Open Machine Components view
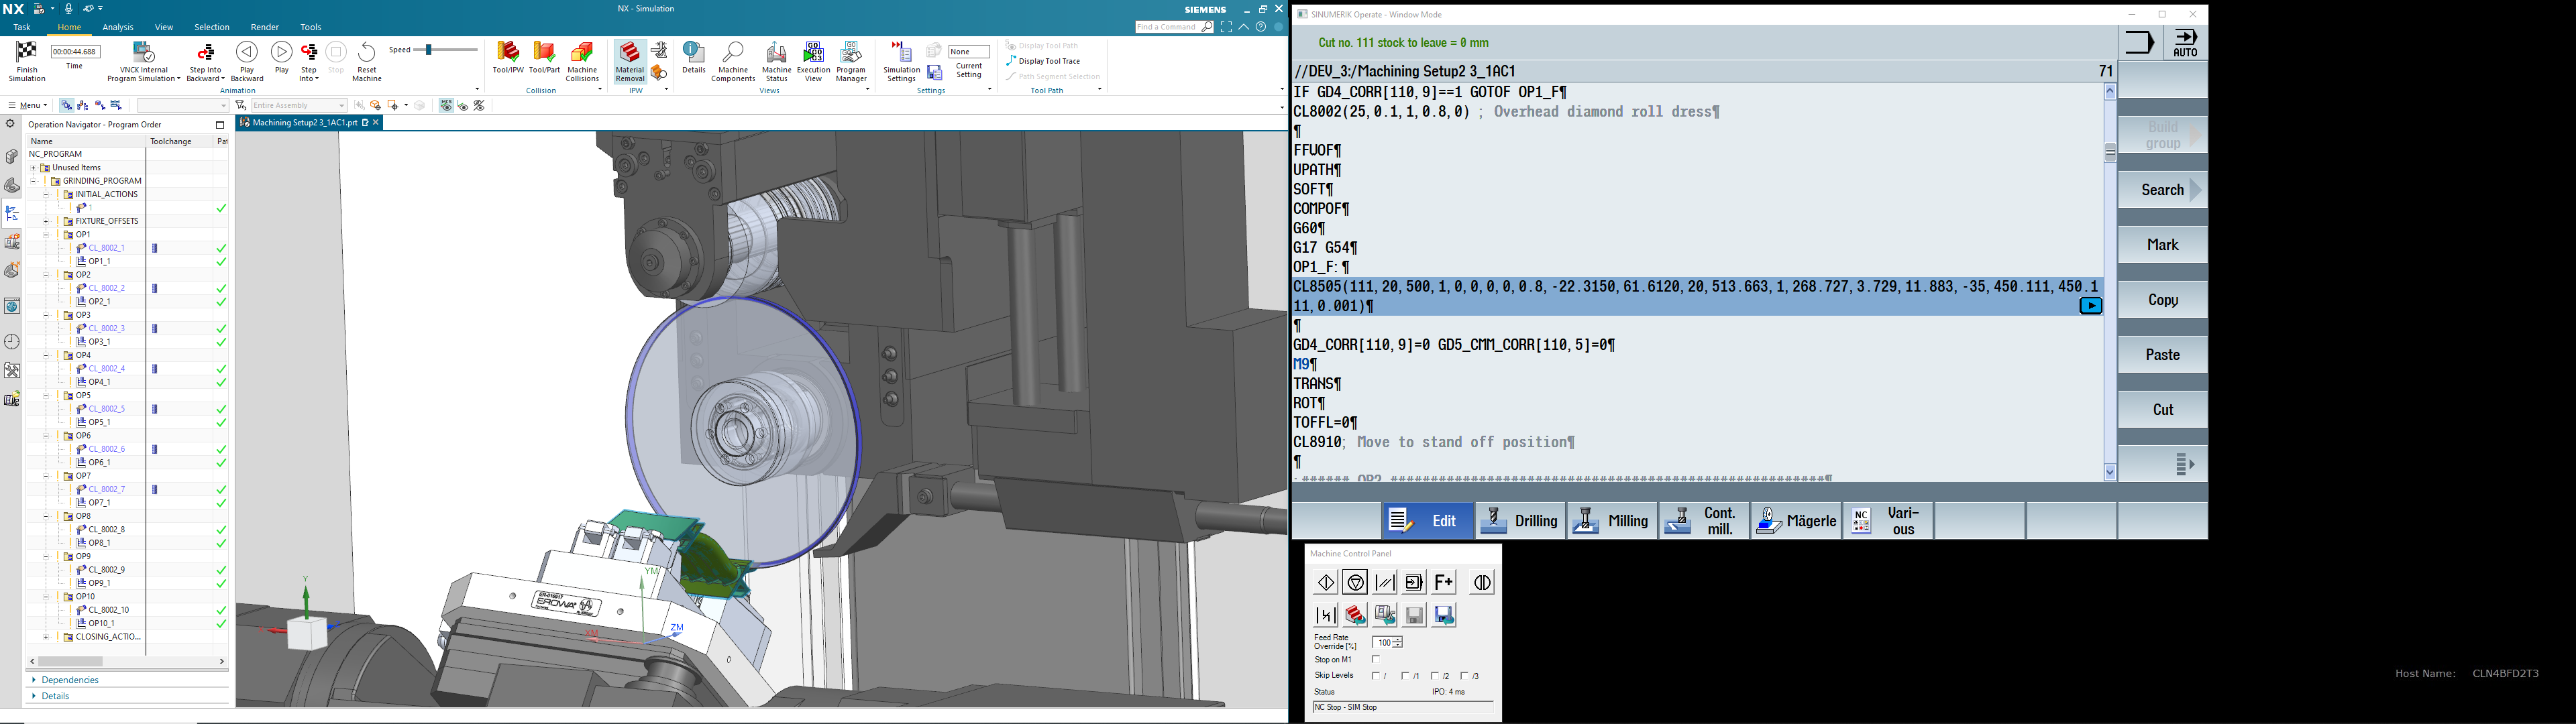This screenshot has width=2576, height=724. pyautogui.click(x=733, y=61)
